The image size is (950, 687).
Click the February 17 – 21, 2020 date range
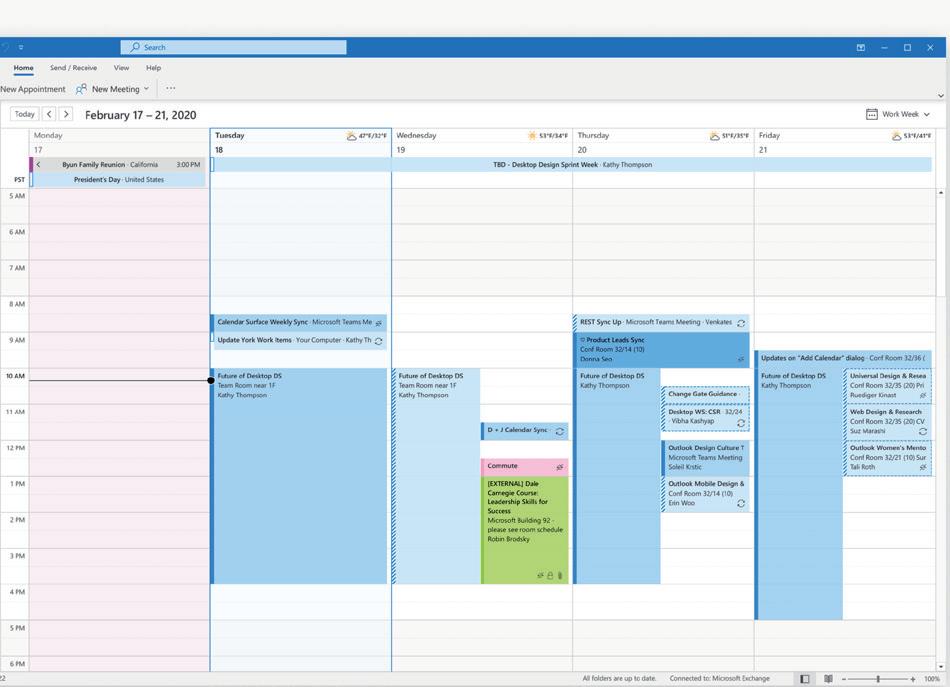(141, 115)
